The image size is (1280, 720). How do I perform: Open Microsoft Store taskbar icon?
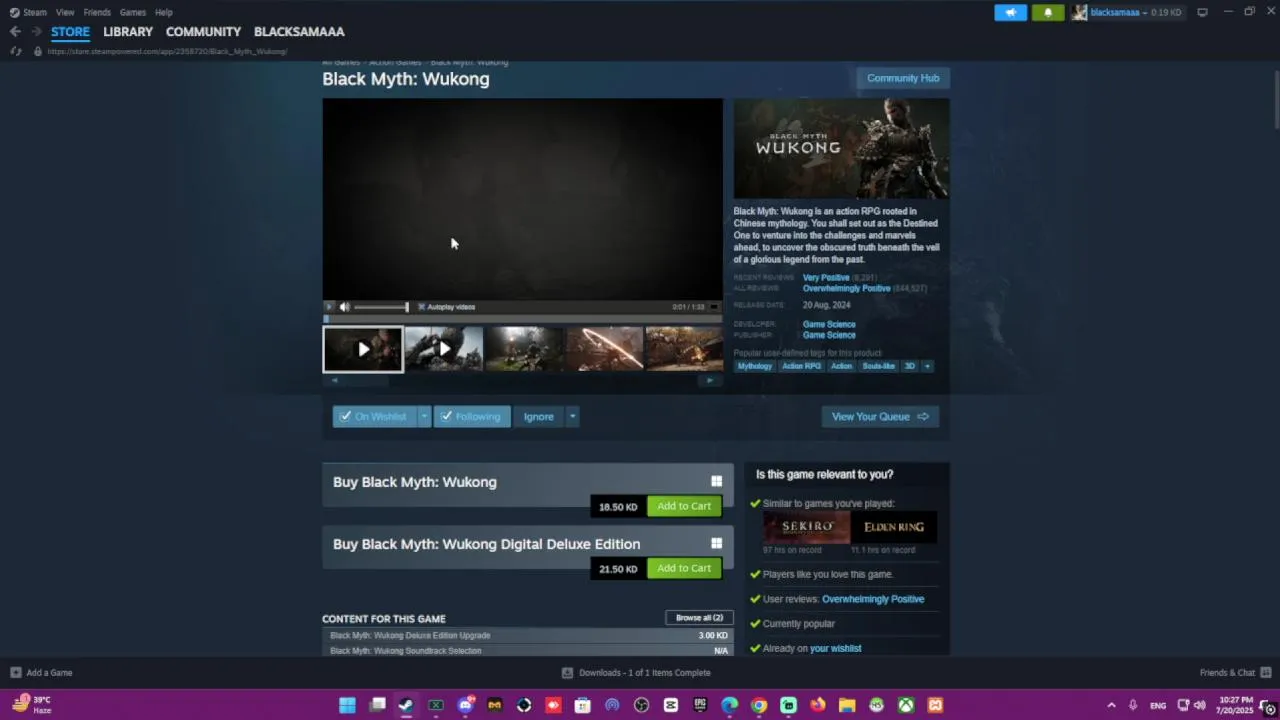tap(582, 705)
